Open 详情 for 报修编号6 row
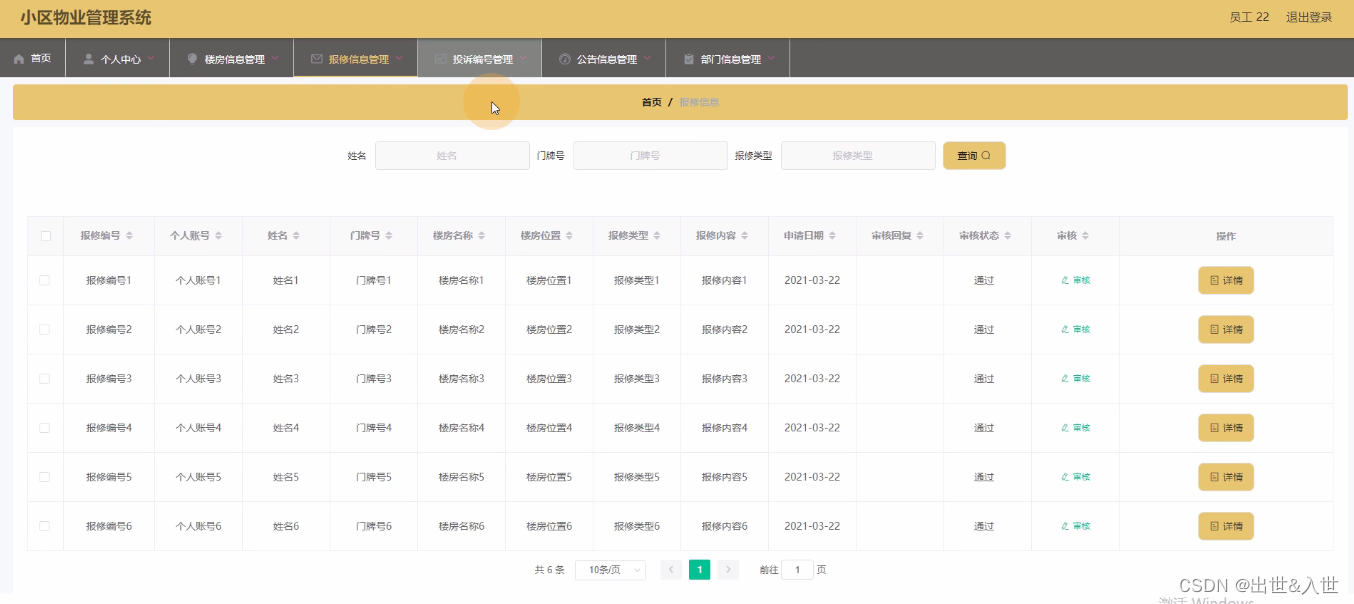The width and height of the screenshot is (1354, 604). (x=1226, y=526)
